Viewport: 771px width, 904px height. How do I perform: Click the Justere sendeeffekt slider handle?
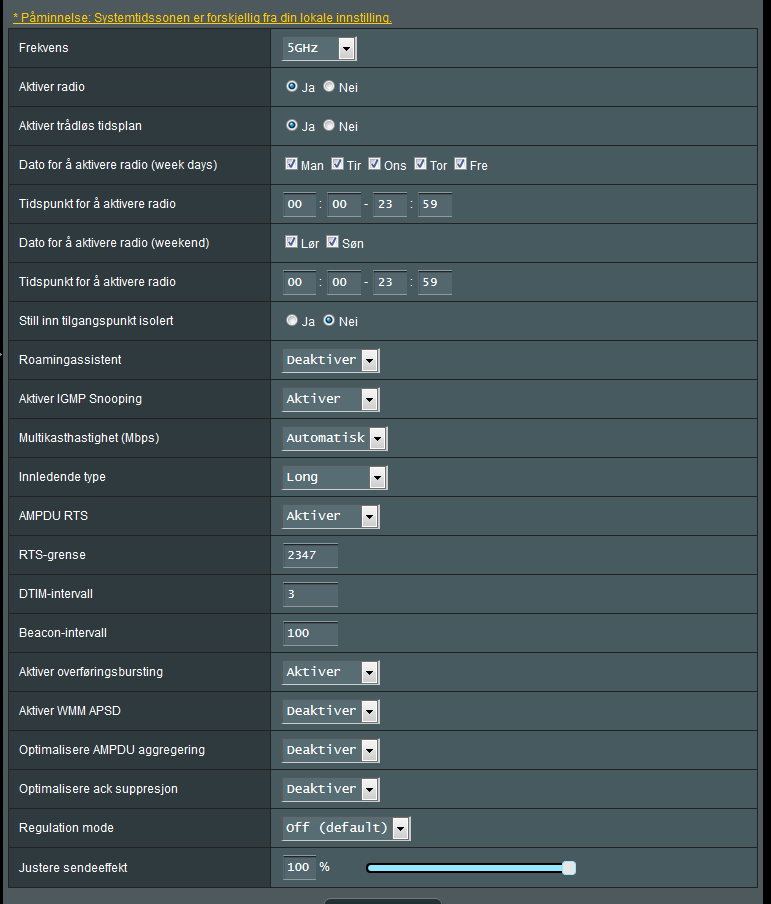point(569,868)
